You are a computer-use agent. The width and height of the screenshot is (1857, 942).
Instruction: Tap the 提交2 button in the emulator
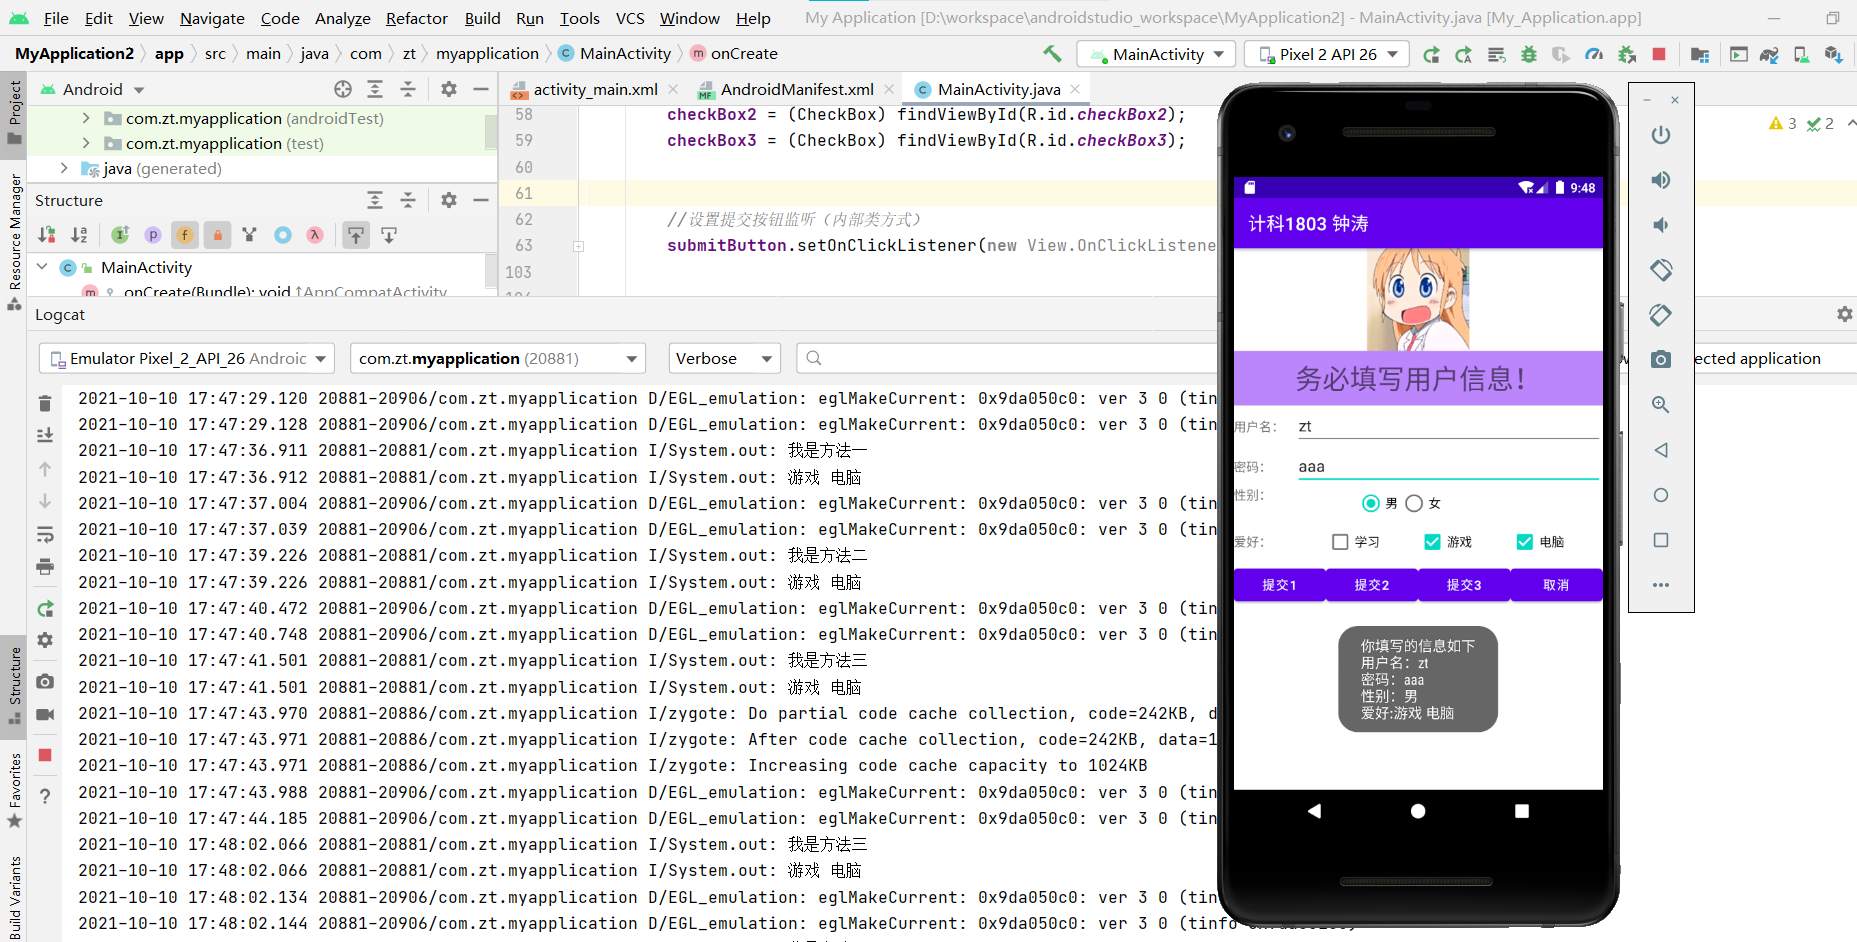1371,585
